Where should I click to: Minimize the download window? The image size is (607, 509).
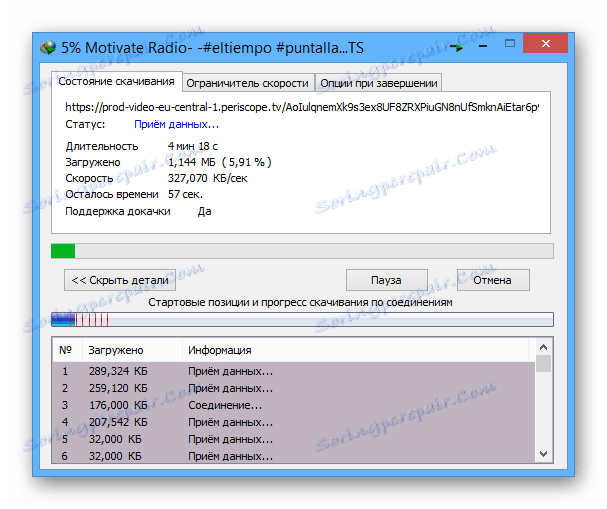pos(482,46)
